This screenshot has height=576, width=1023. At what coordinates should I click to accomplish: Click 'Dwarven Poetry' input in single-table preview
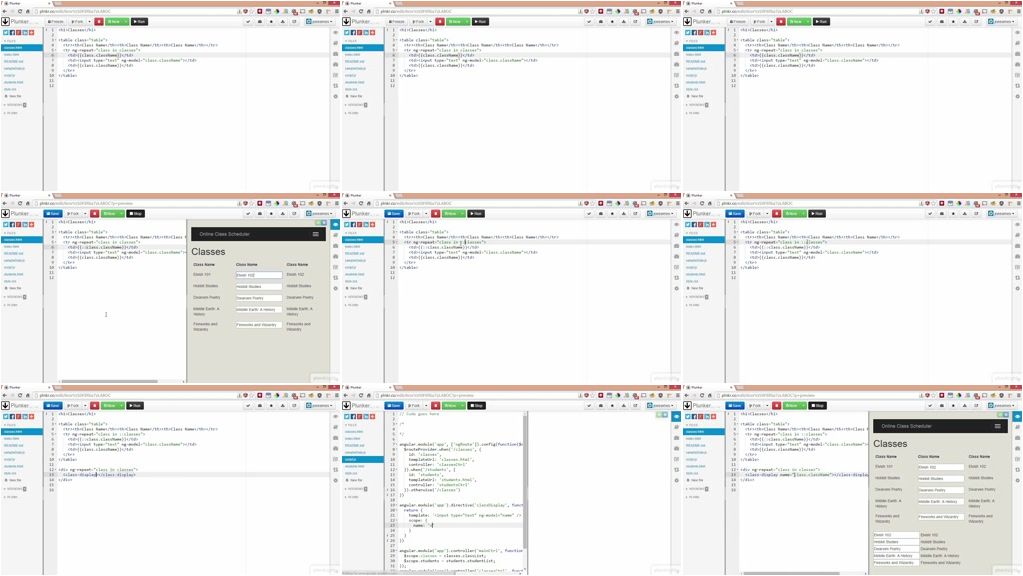(259, 297)
